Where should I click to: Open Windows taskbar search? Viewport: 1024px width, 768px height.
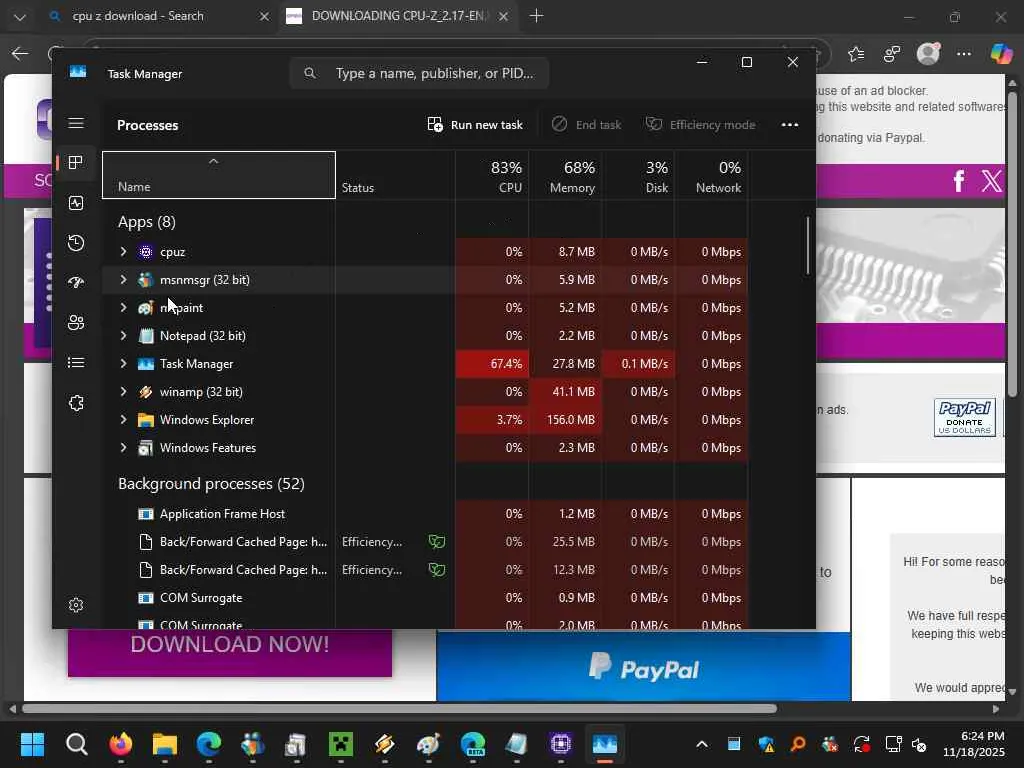pos(76,744)
